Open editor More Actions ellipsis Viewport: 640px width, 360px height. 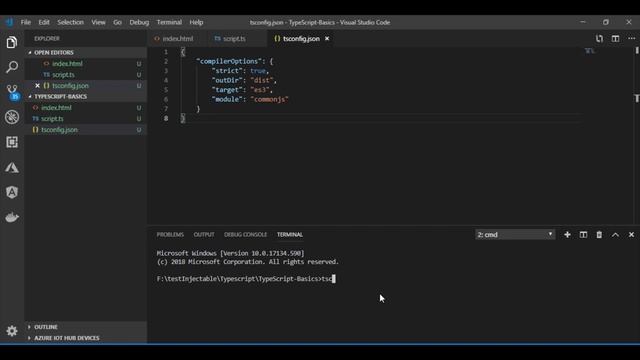631,38
